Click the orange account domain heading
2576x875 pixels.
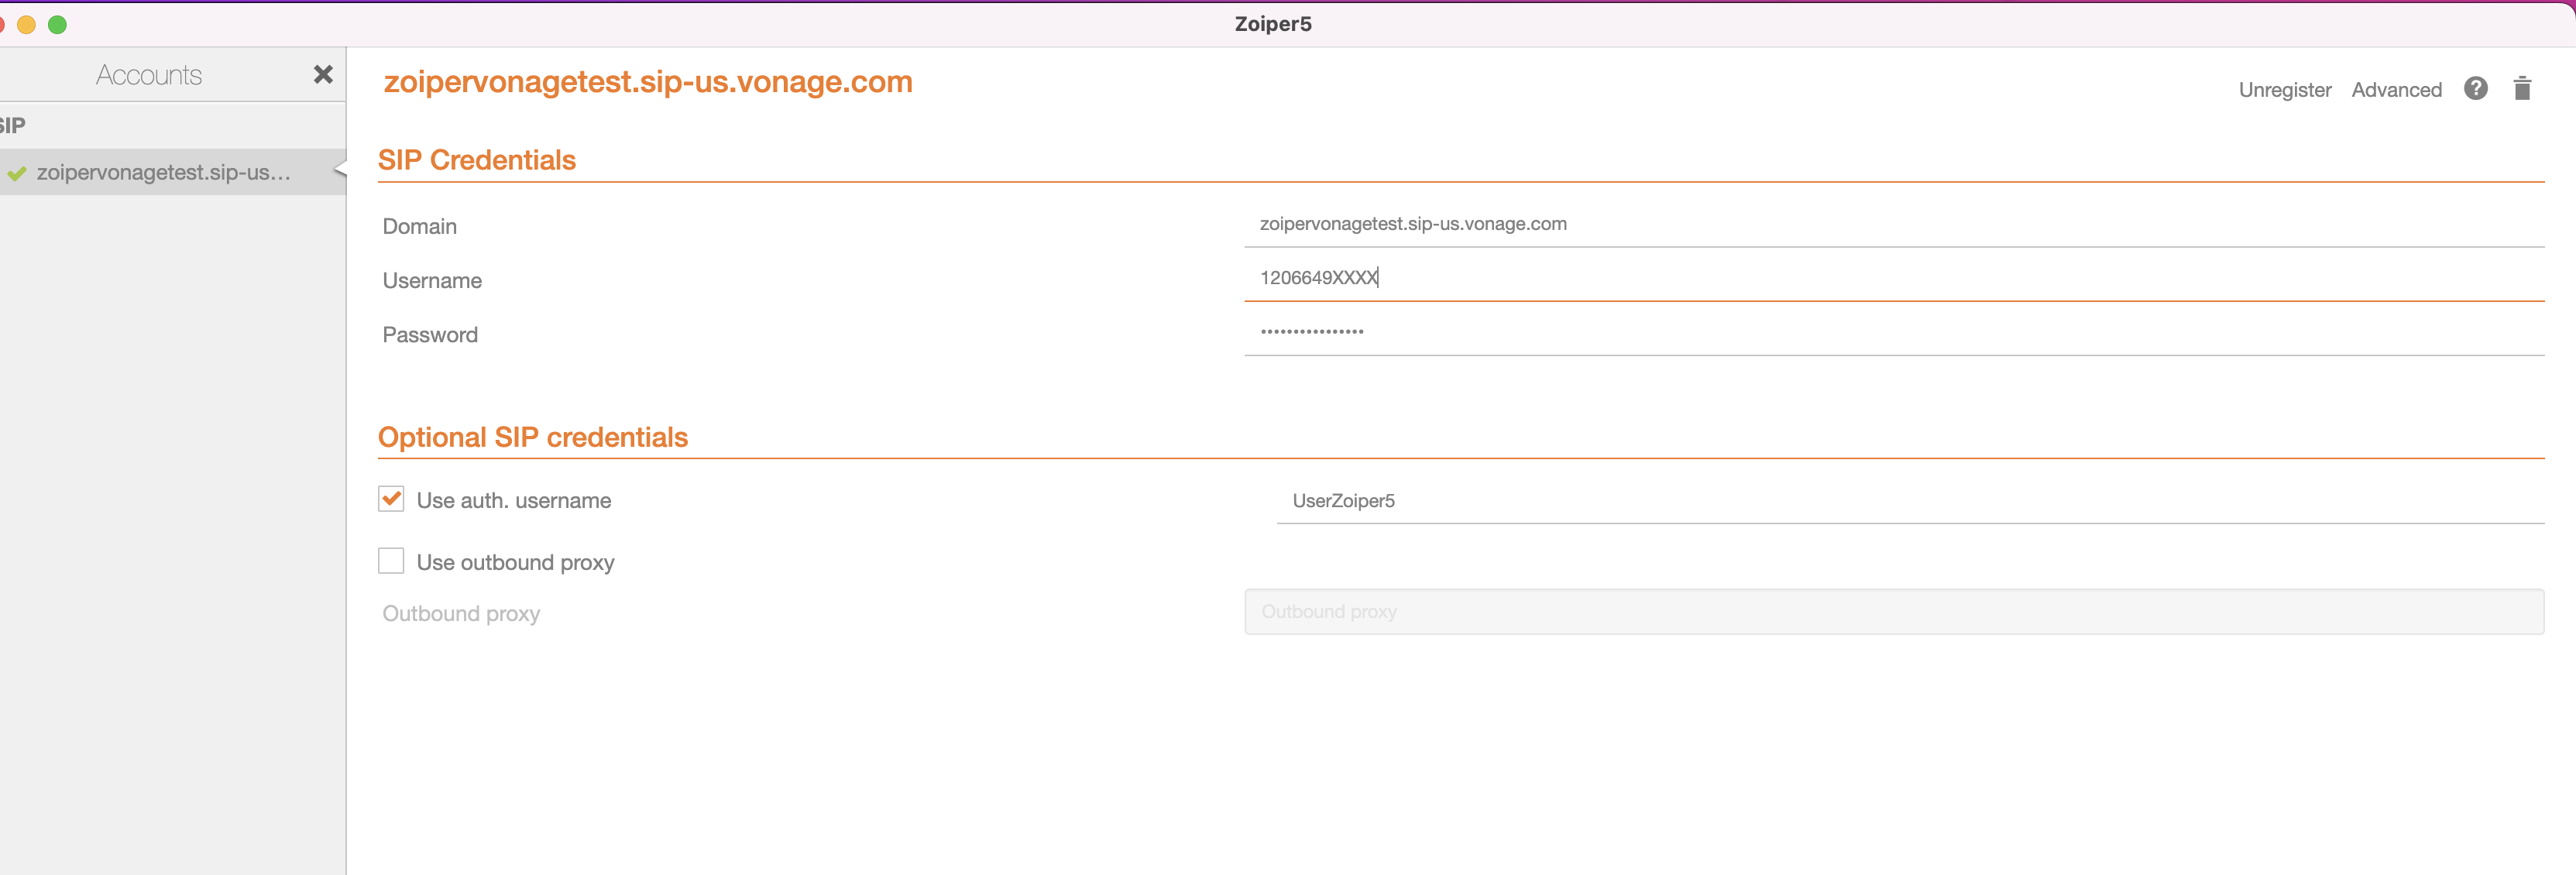pos(648,81)
